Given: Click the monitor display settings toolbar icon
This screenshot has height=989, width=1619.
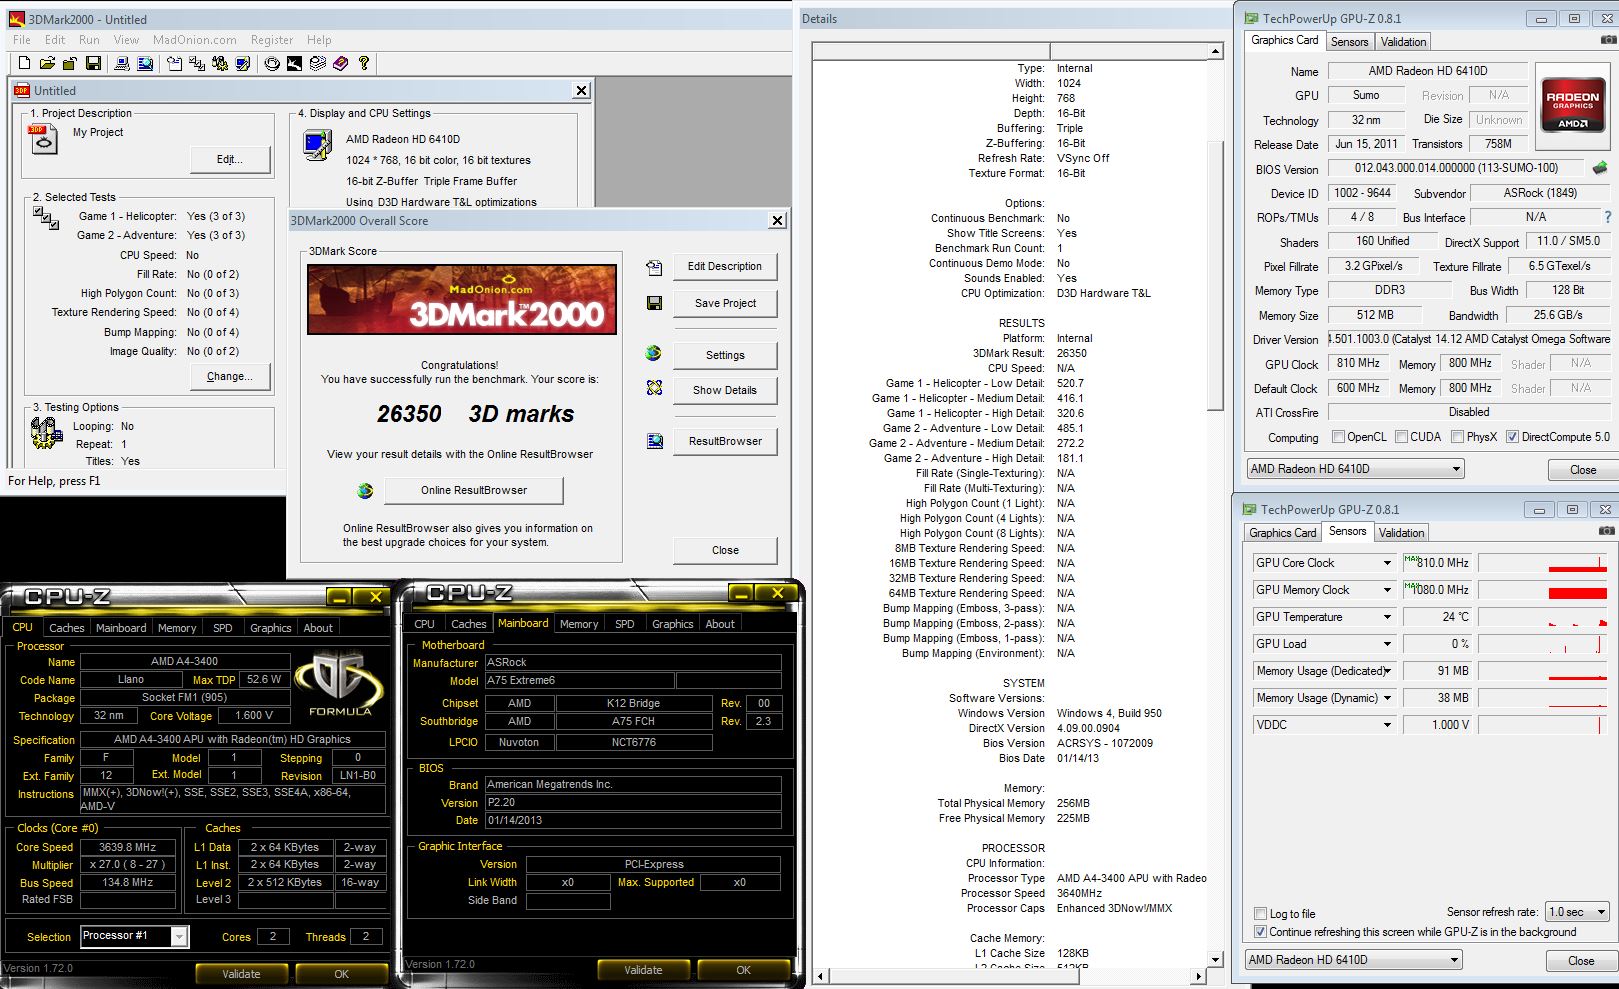Looking at the screenshot, I should 243,63.
